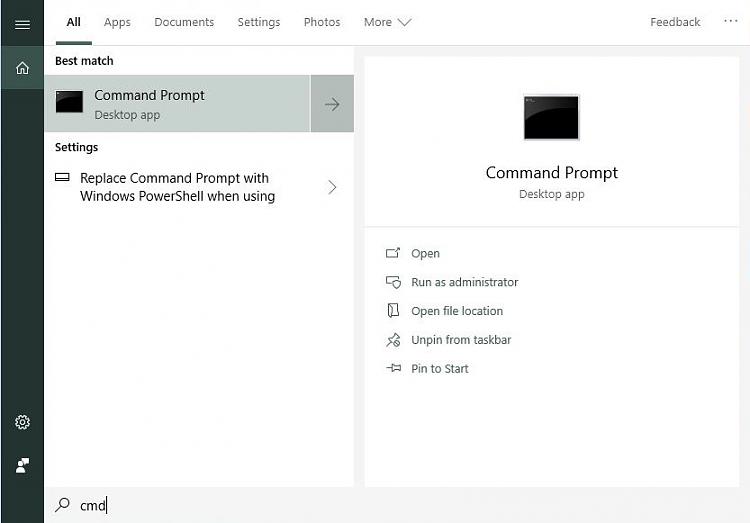Click the Command Prompt title in preview pane
Image resolution: width=750 pixels, height=523 pixels.
[551, 172]
